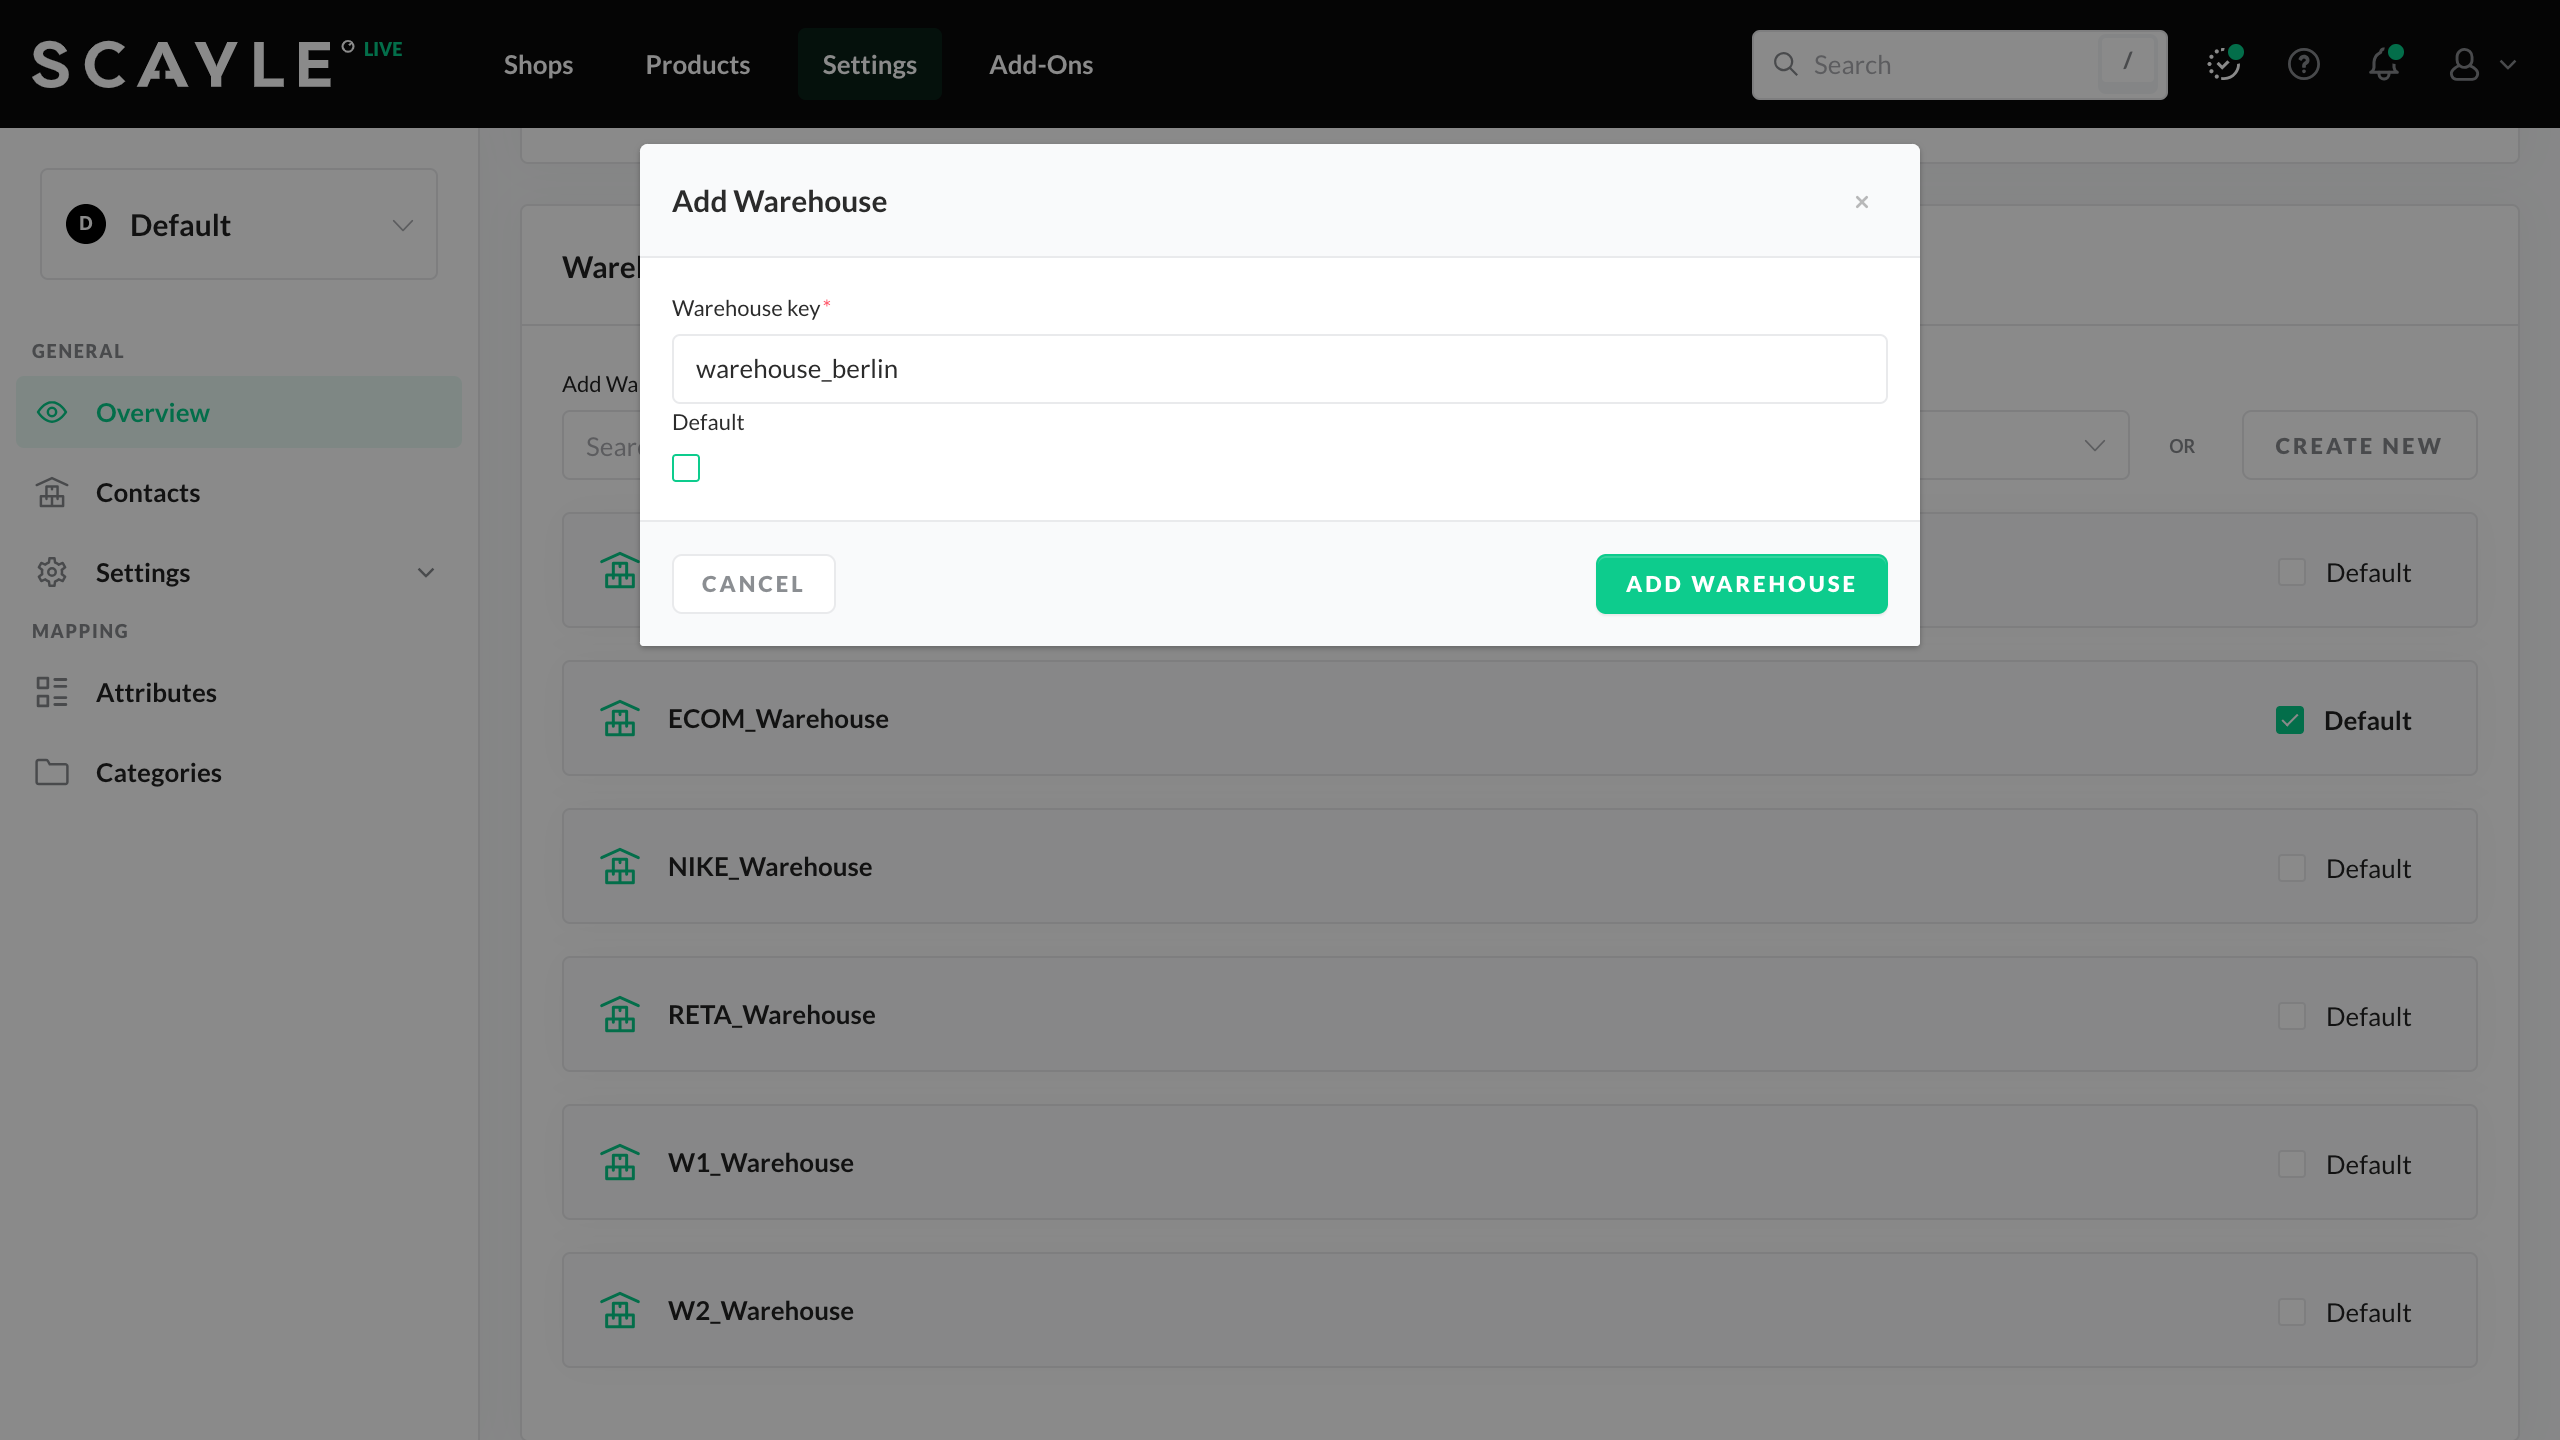Tick the Default checkbox in the dialog
This screenshot has width=2560, height=1440.
point(686,468)
